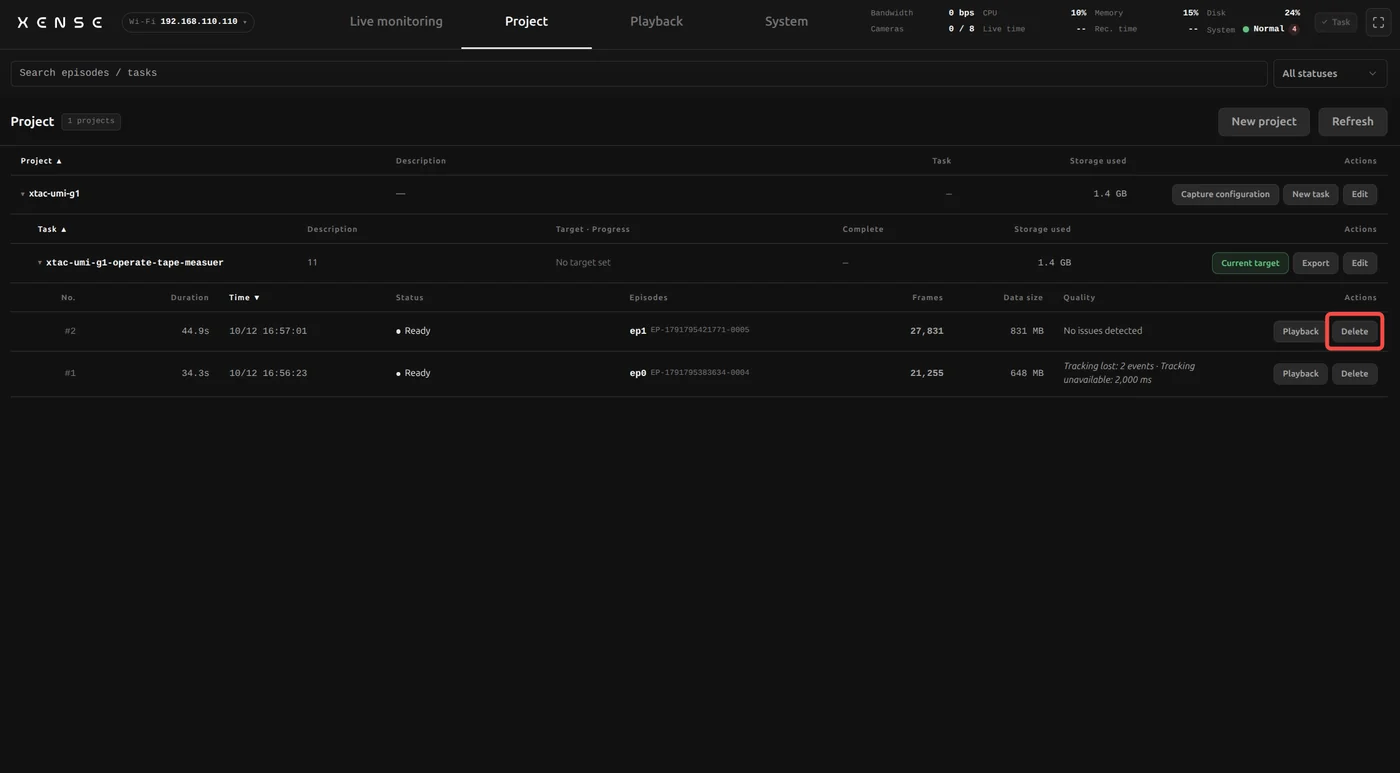Edit the xtac-umi-g1 project
This screenshot has height=773, width=1400.
(x=1360, y=194)
